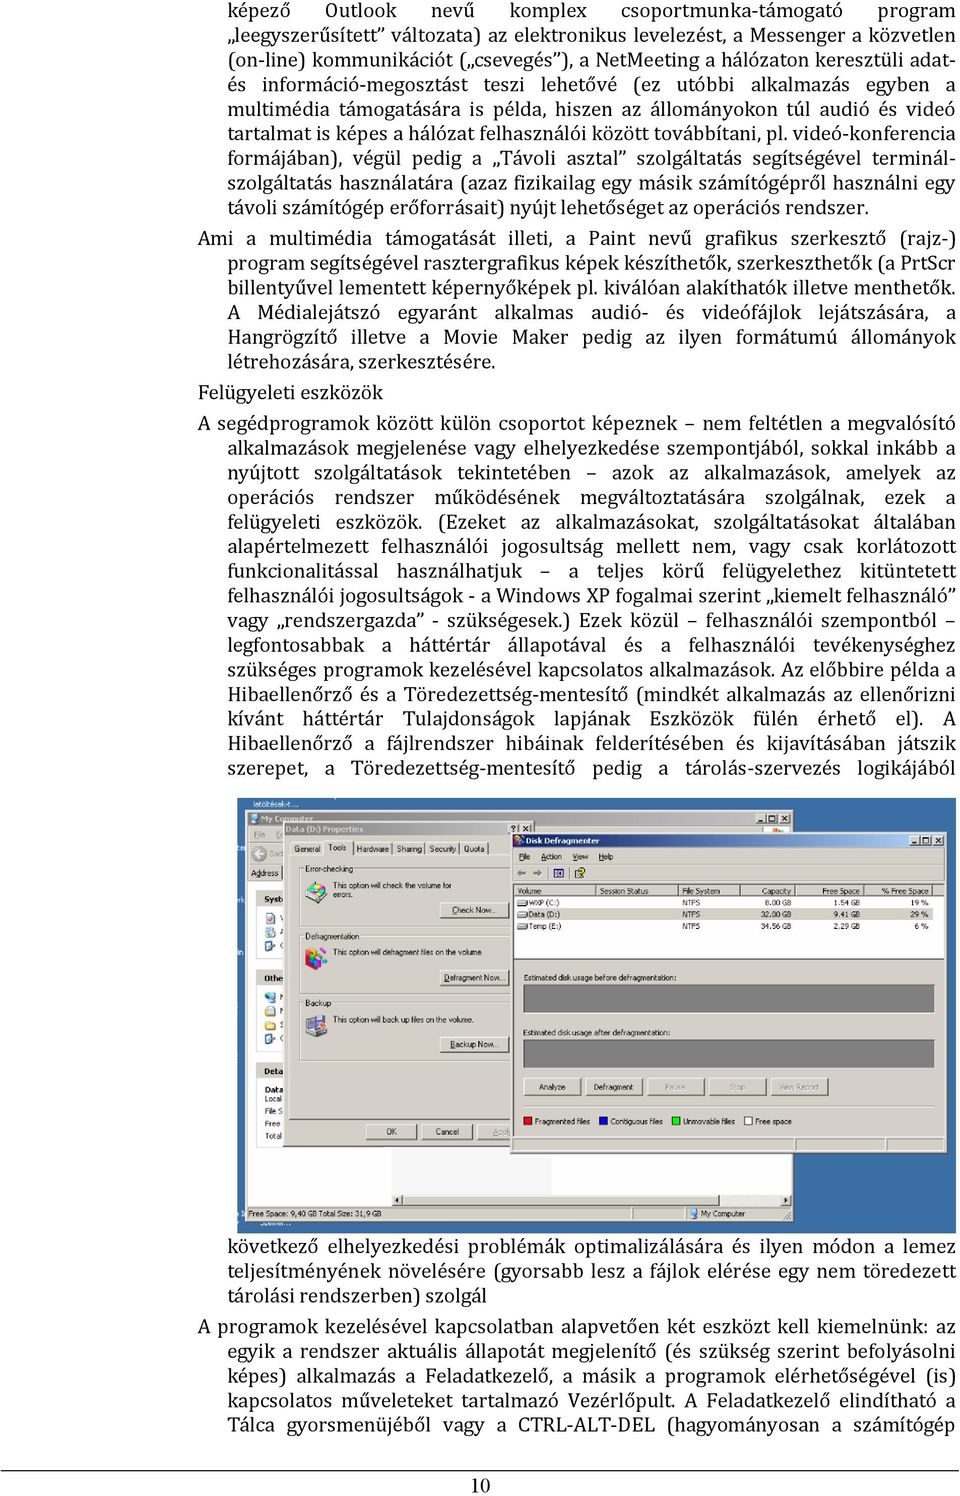The height and width of the screenshot is (1496, 960).
Task: Click the % Free Space column header
Action: tap(898, 891)
